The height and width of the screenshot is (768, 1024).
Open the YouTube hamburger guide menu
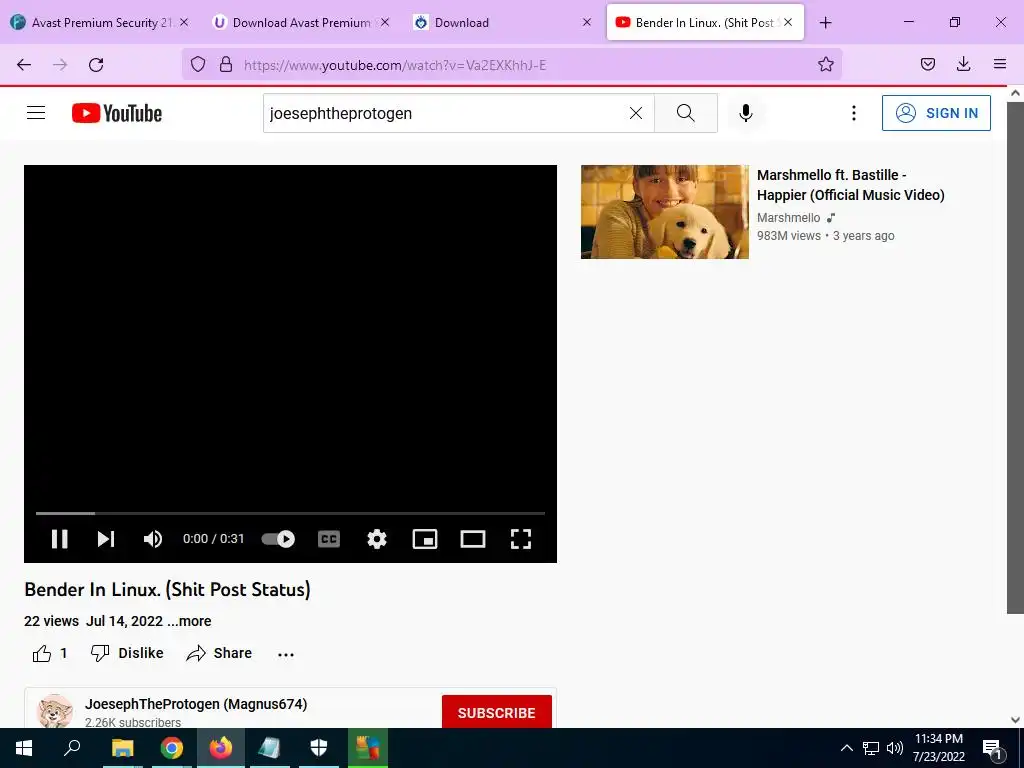[x=36, y=113]
